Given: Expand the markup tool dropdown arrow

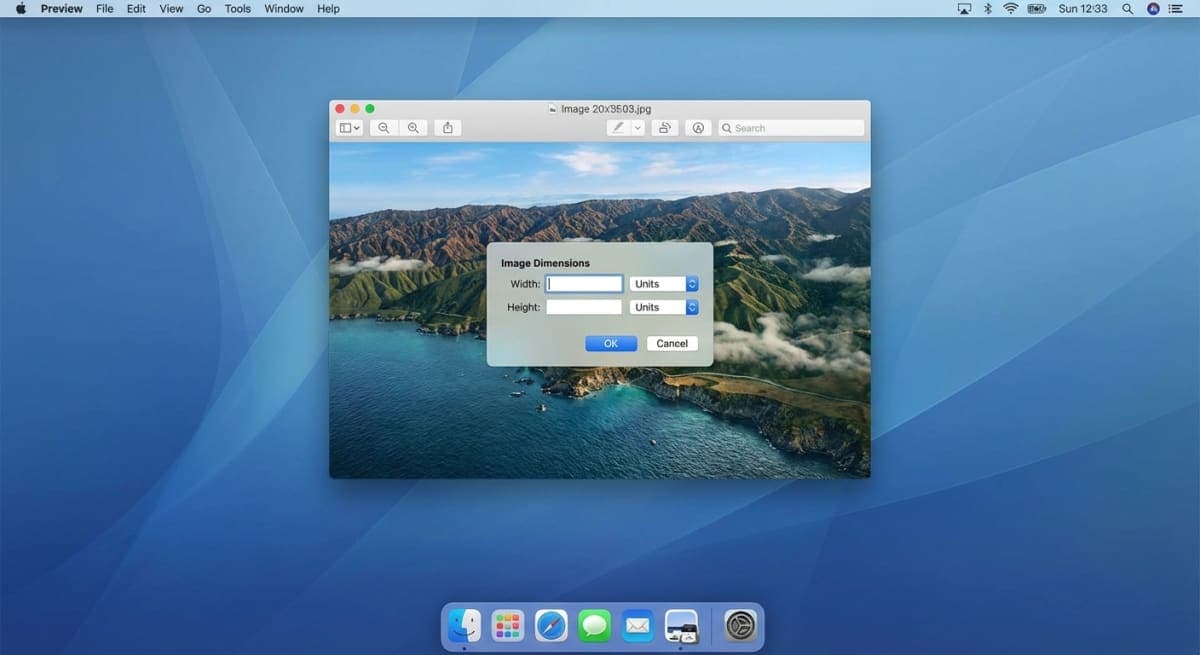Looking at the screenshot, I should (x=636, y=127).
